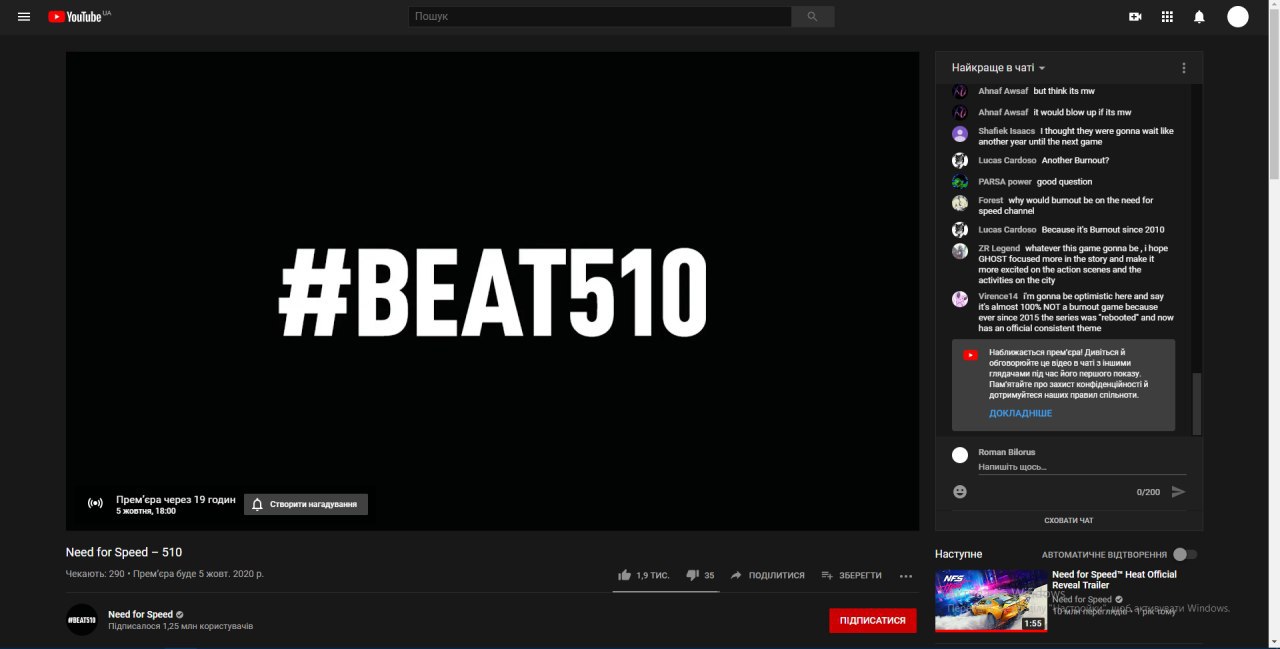Click ZR Legend's chat avatar
This screenshot has height=649, width=1280.
click(960, 251)
